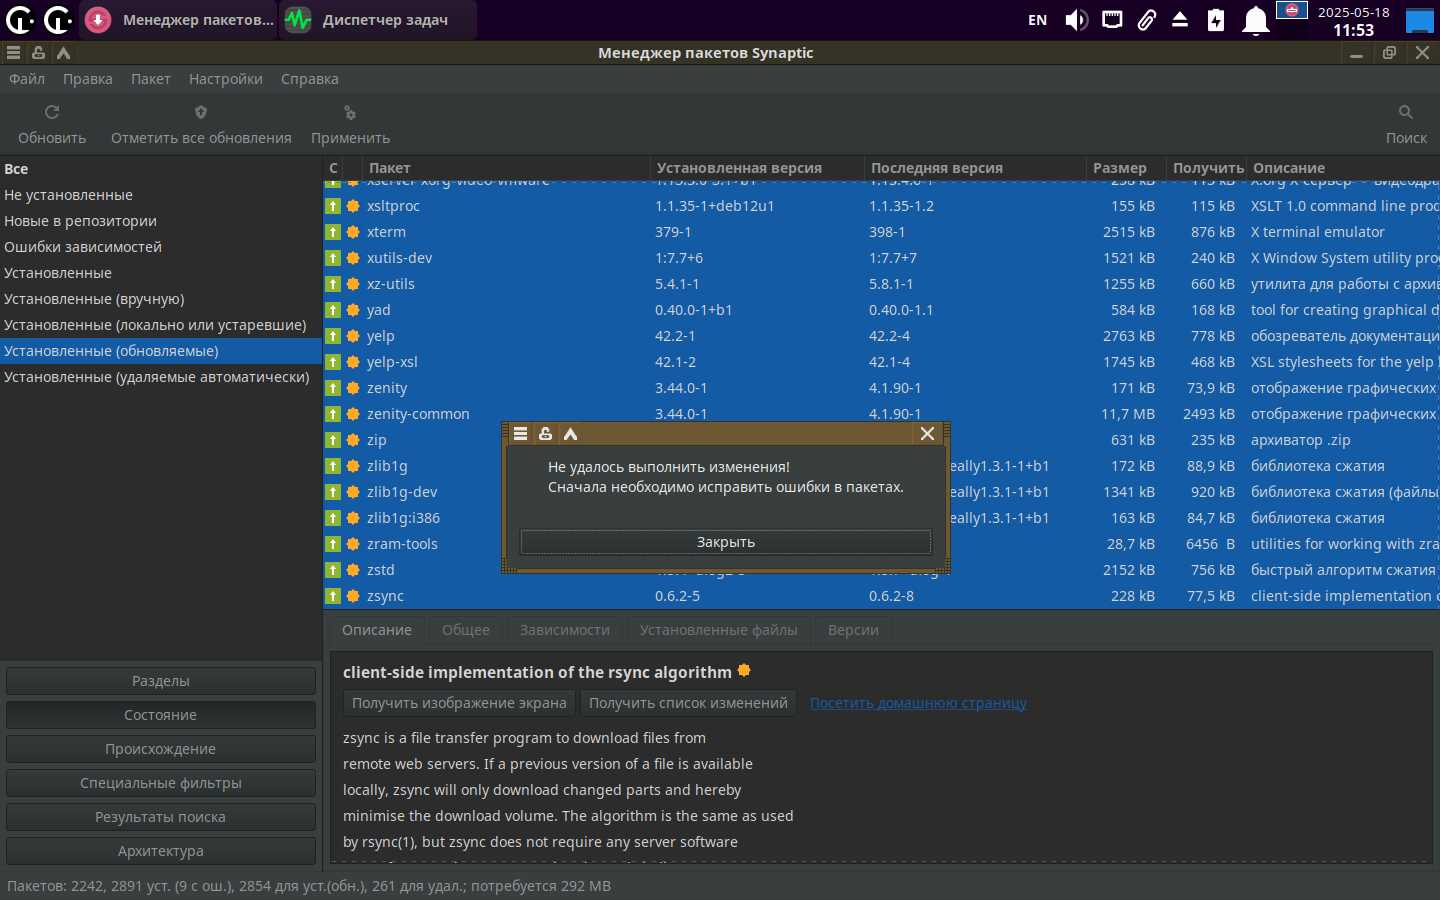Click the orange support icon beside zram-tools

[x=353, y=544]
